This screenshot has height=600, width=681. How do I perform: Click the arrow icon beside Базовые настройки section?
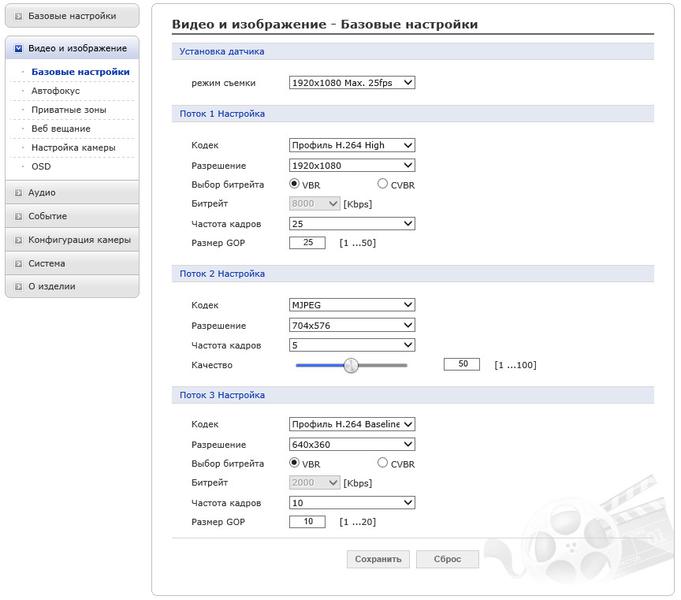(18, 17)
